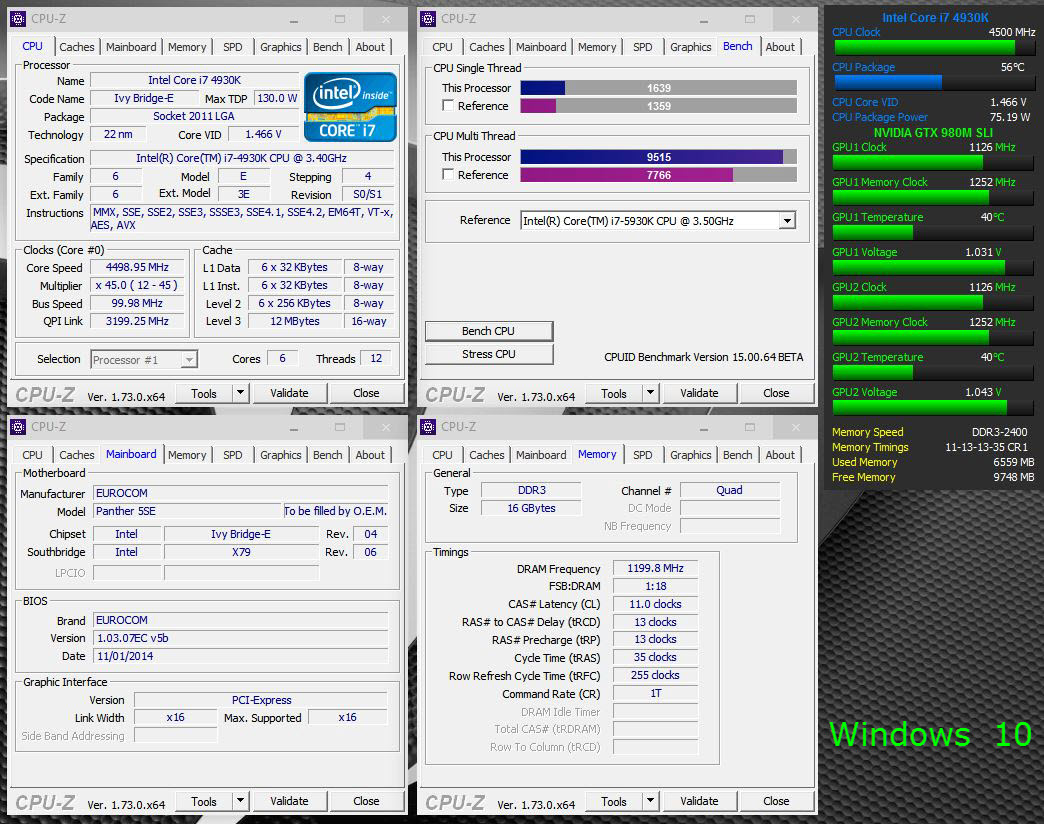Image resolution: width=1044 pixels, height=824 pixels.
Task: Click the CPU-Z title bar icon of the Memory window
Action: [428, 427]
